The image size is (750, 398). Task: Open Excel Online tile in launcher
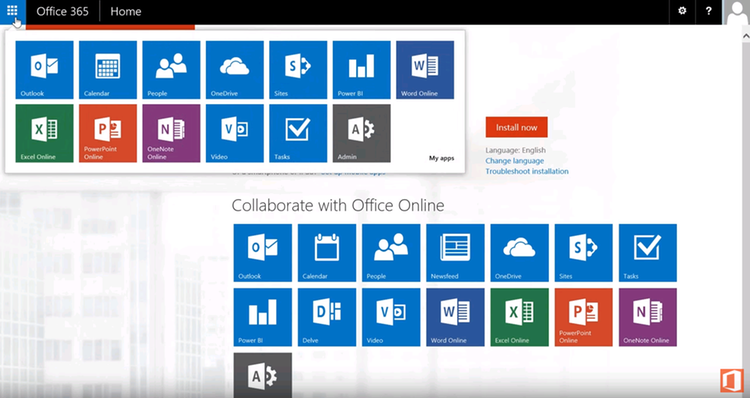44,133
